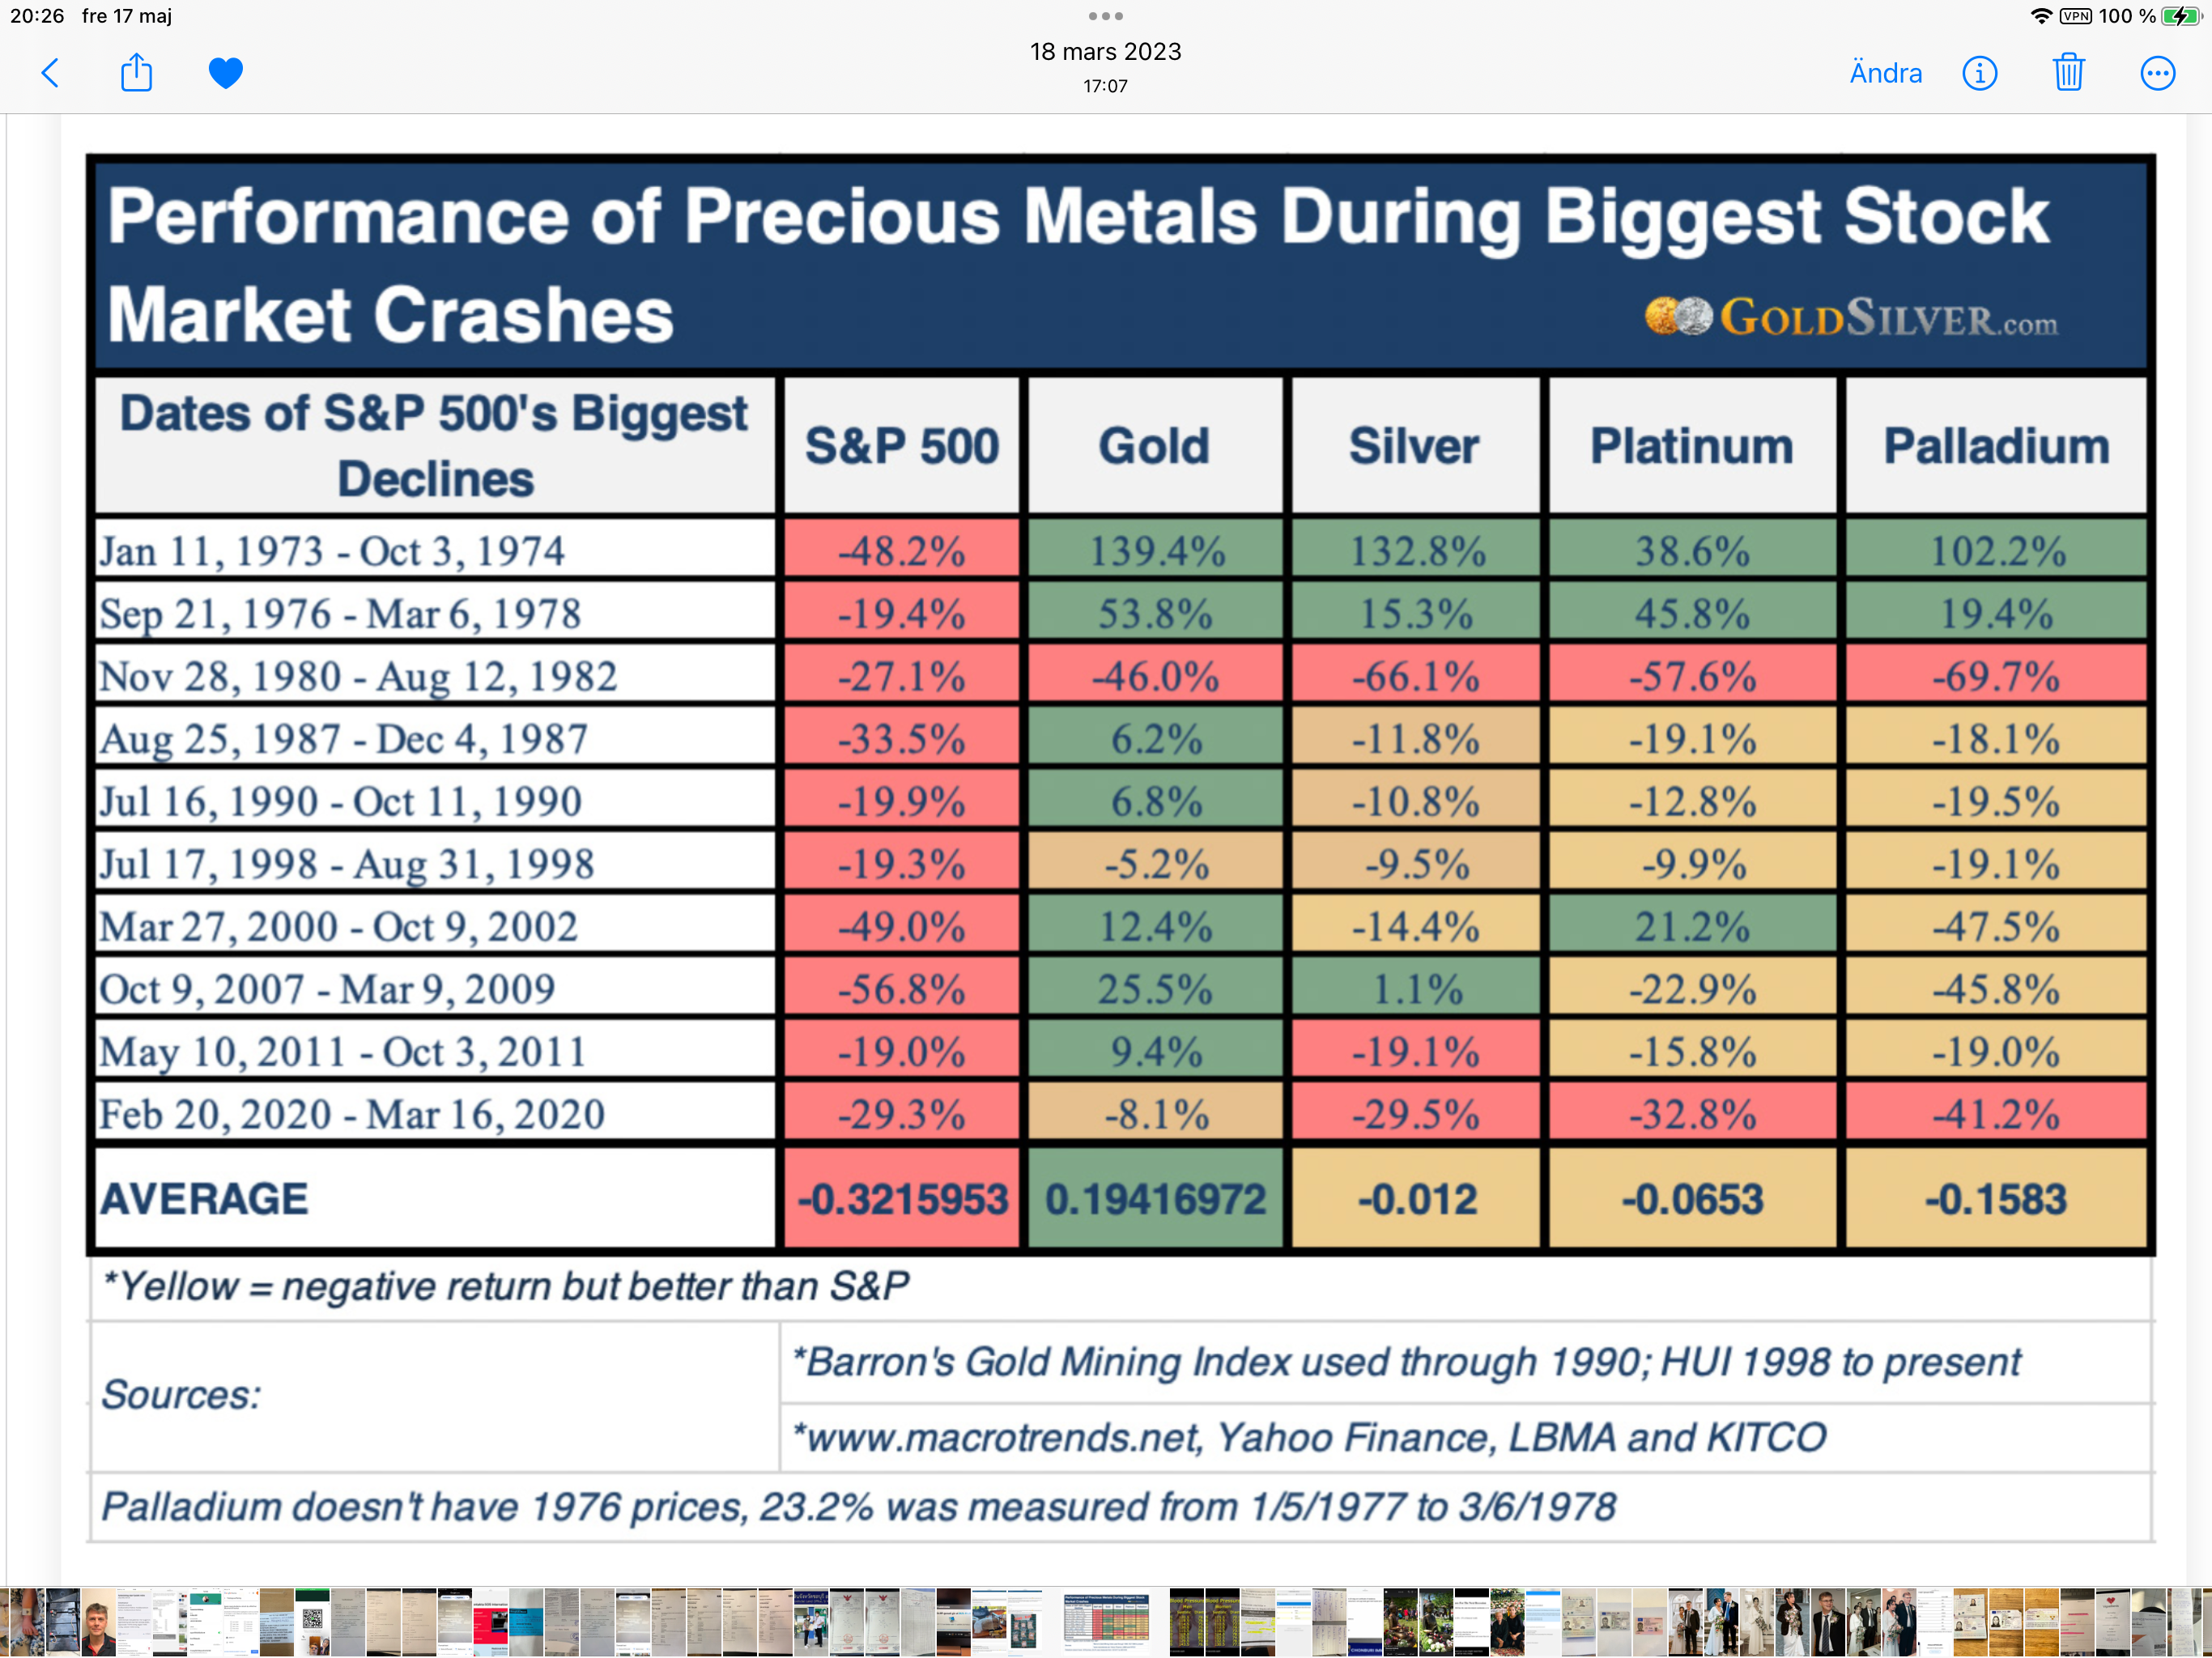This screenshot has width=2212, height=1658.
Task: Tap the status bar clock showing 20:26
Action: pos(37,16)
